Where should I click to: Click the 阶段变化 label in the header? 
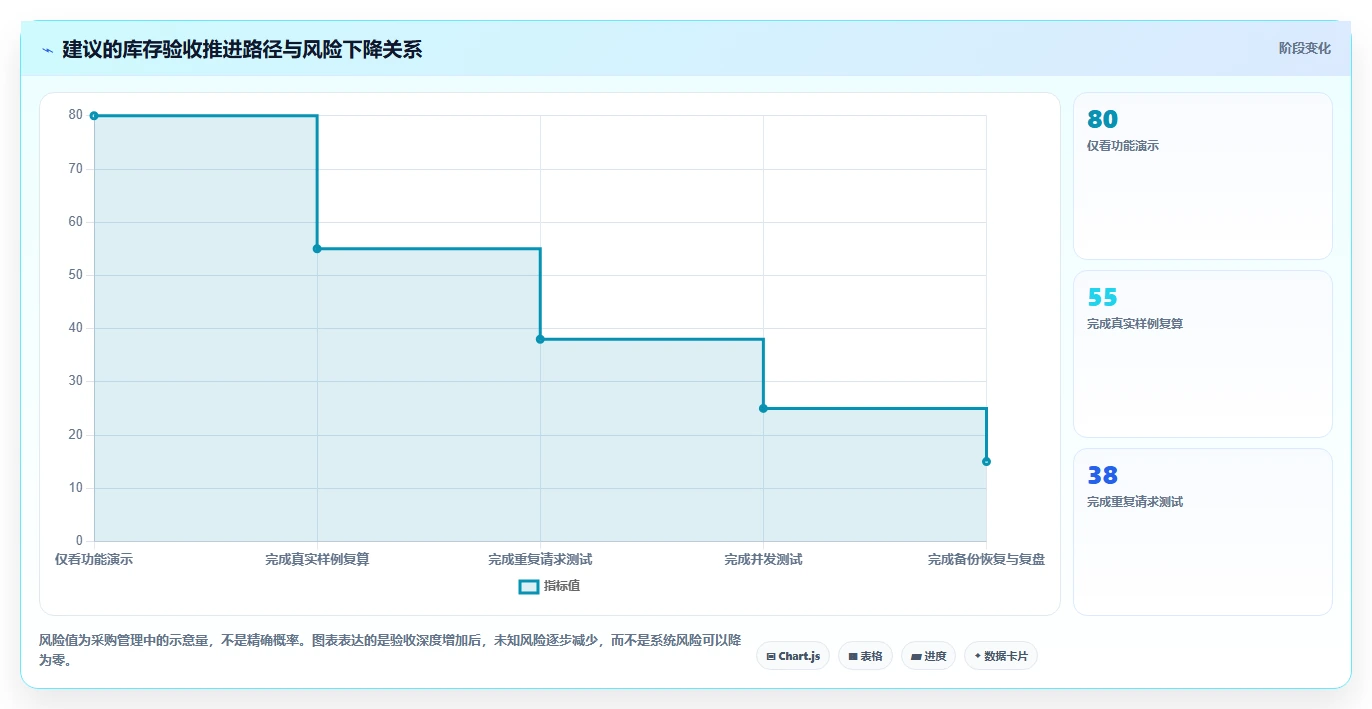pos(1304,48)
